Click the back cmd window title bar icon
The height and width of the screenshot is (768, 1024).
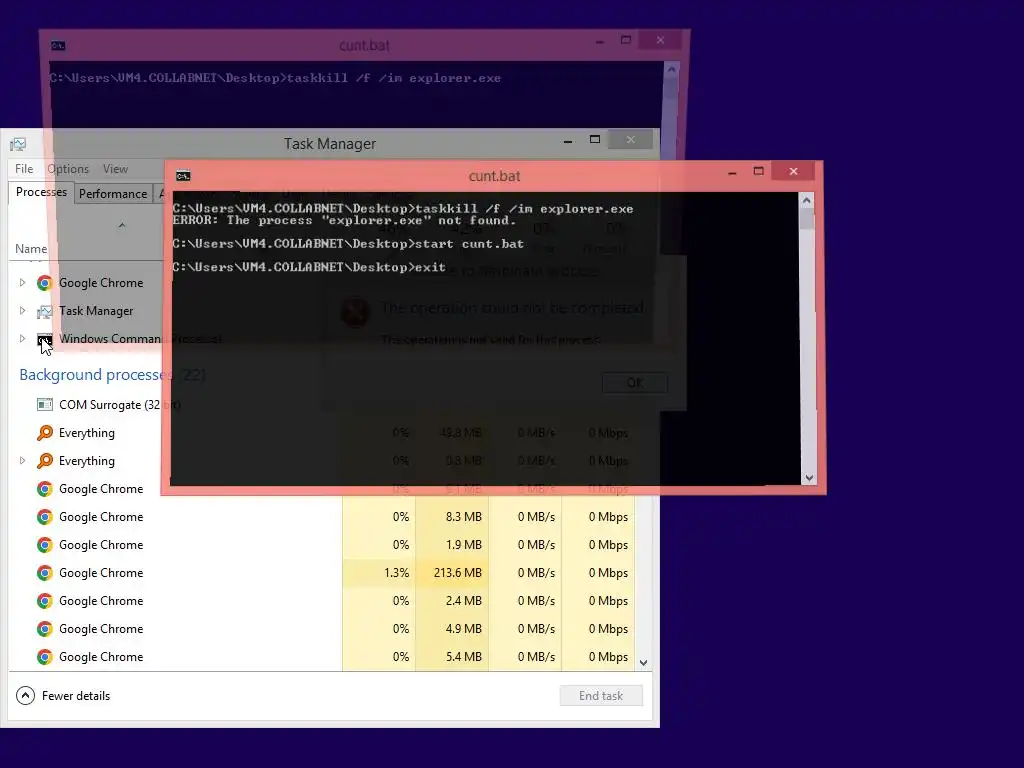click(x=58, y=45)
